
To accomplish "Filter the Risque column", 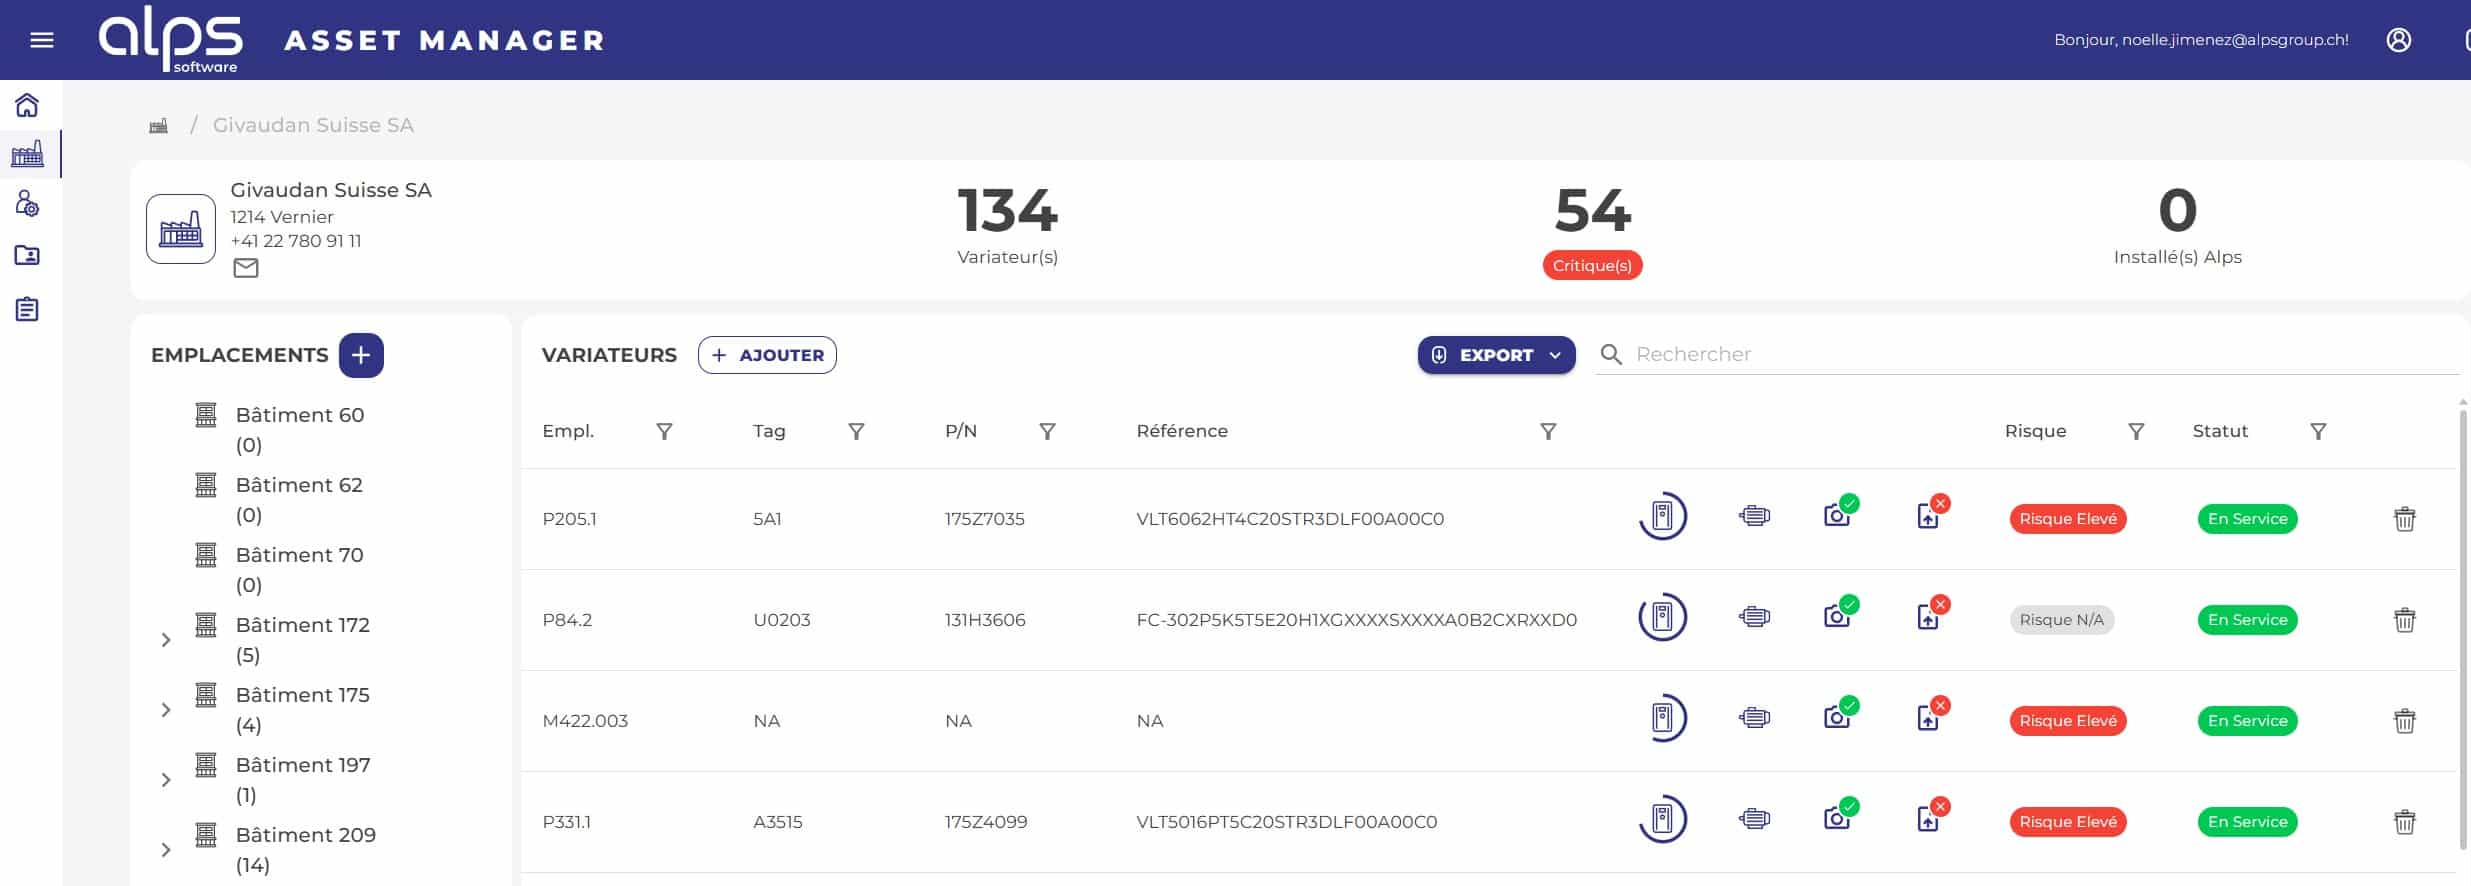I will tap(2136, 431).
